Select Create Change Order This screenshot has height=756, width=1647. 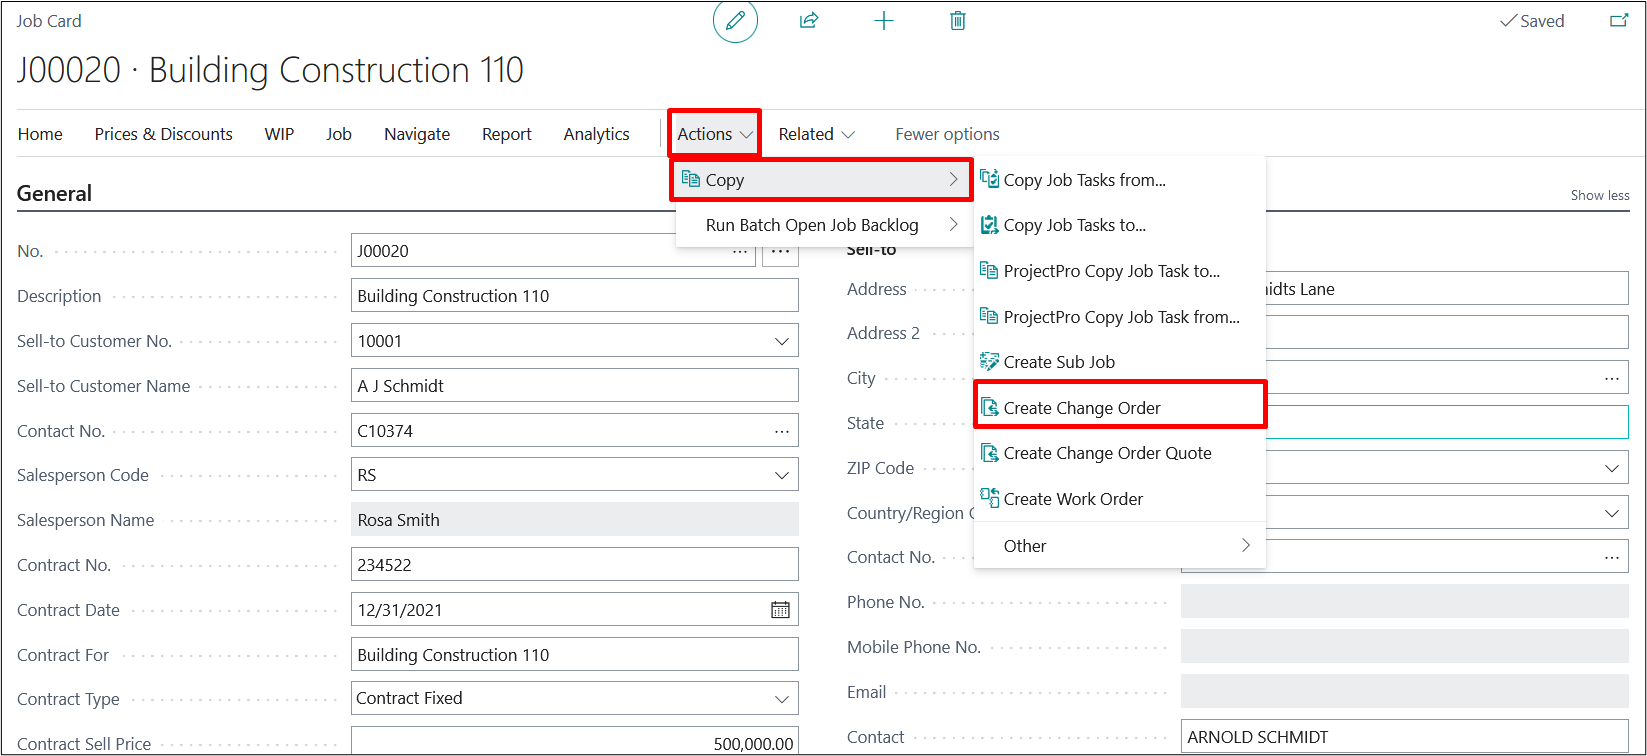point(1082,408)
